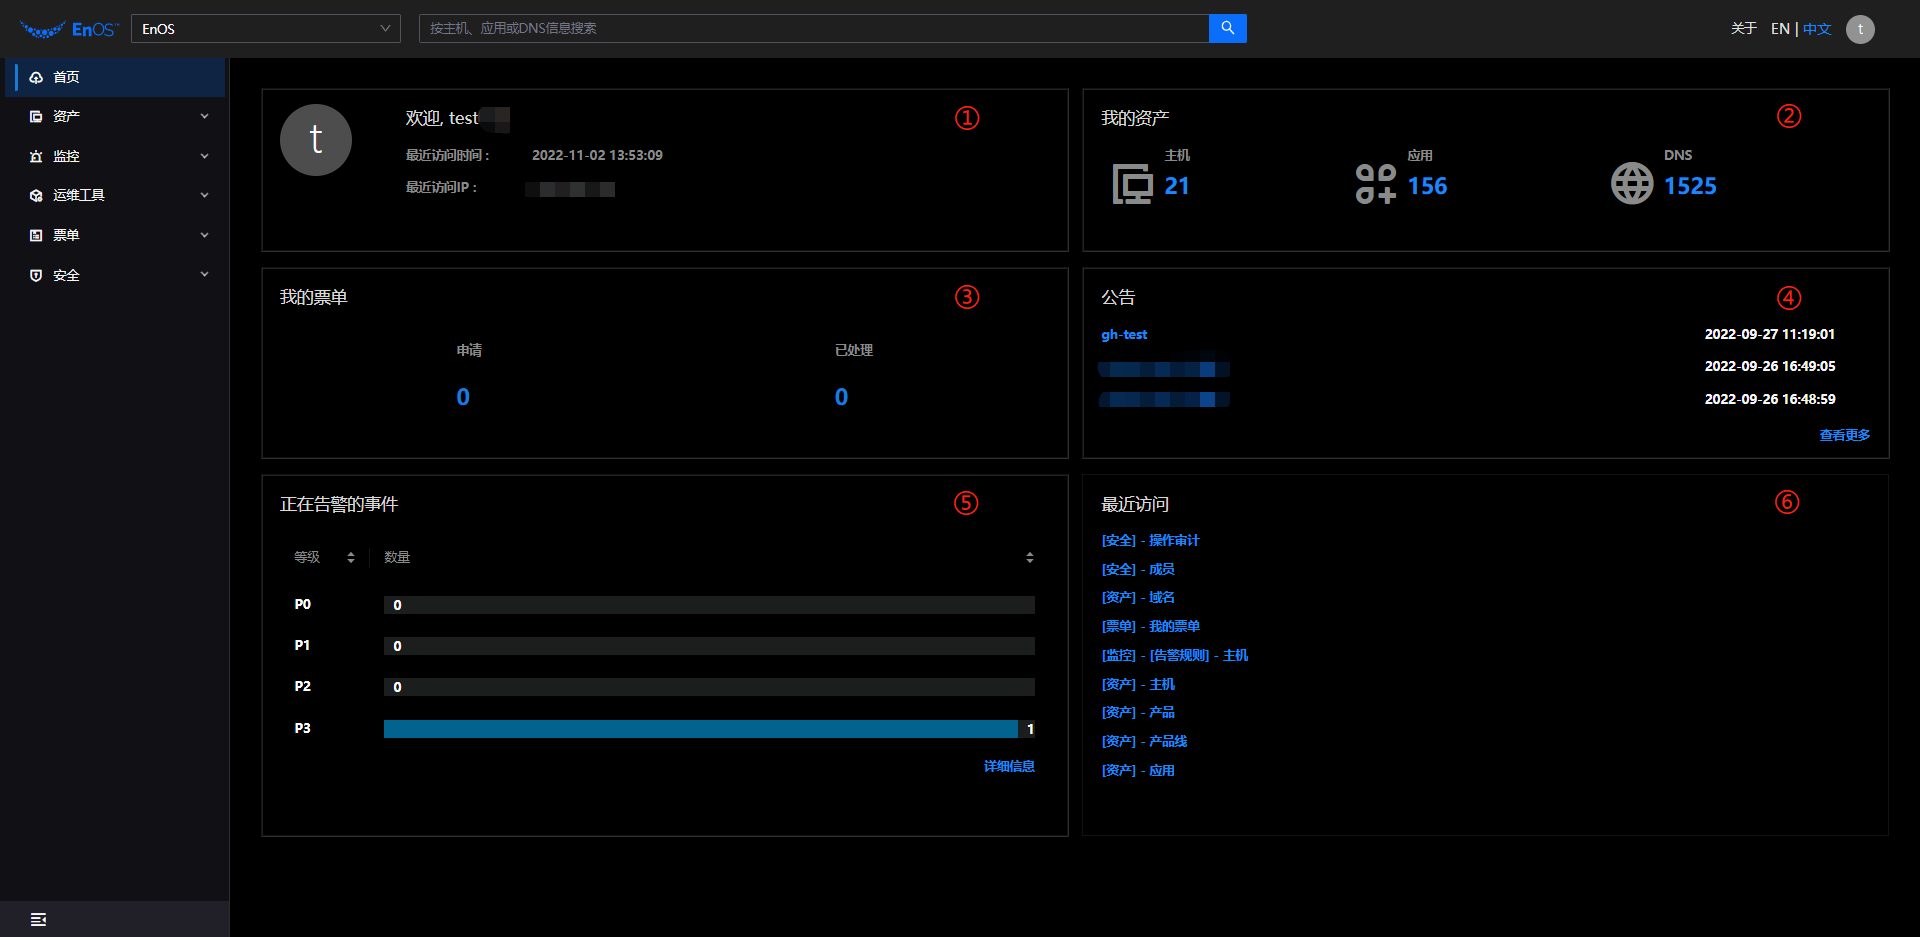Click the P0 alert progress bar
This screenshot has width=1920, height=937.
click(x=709, y=605)
